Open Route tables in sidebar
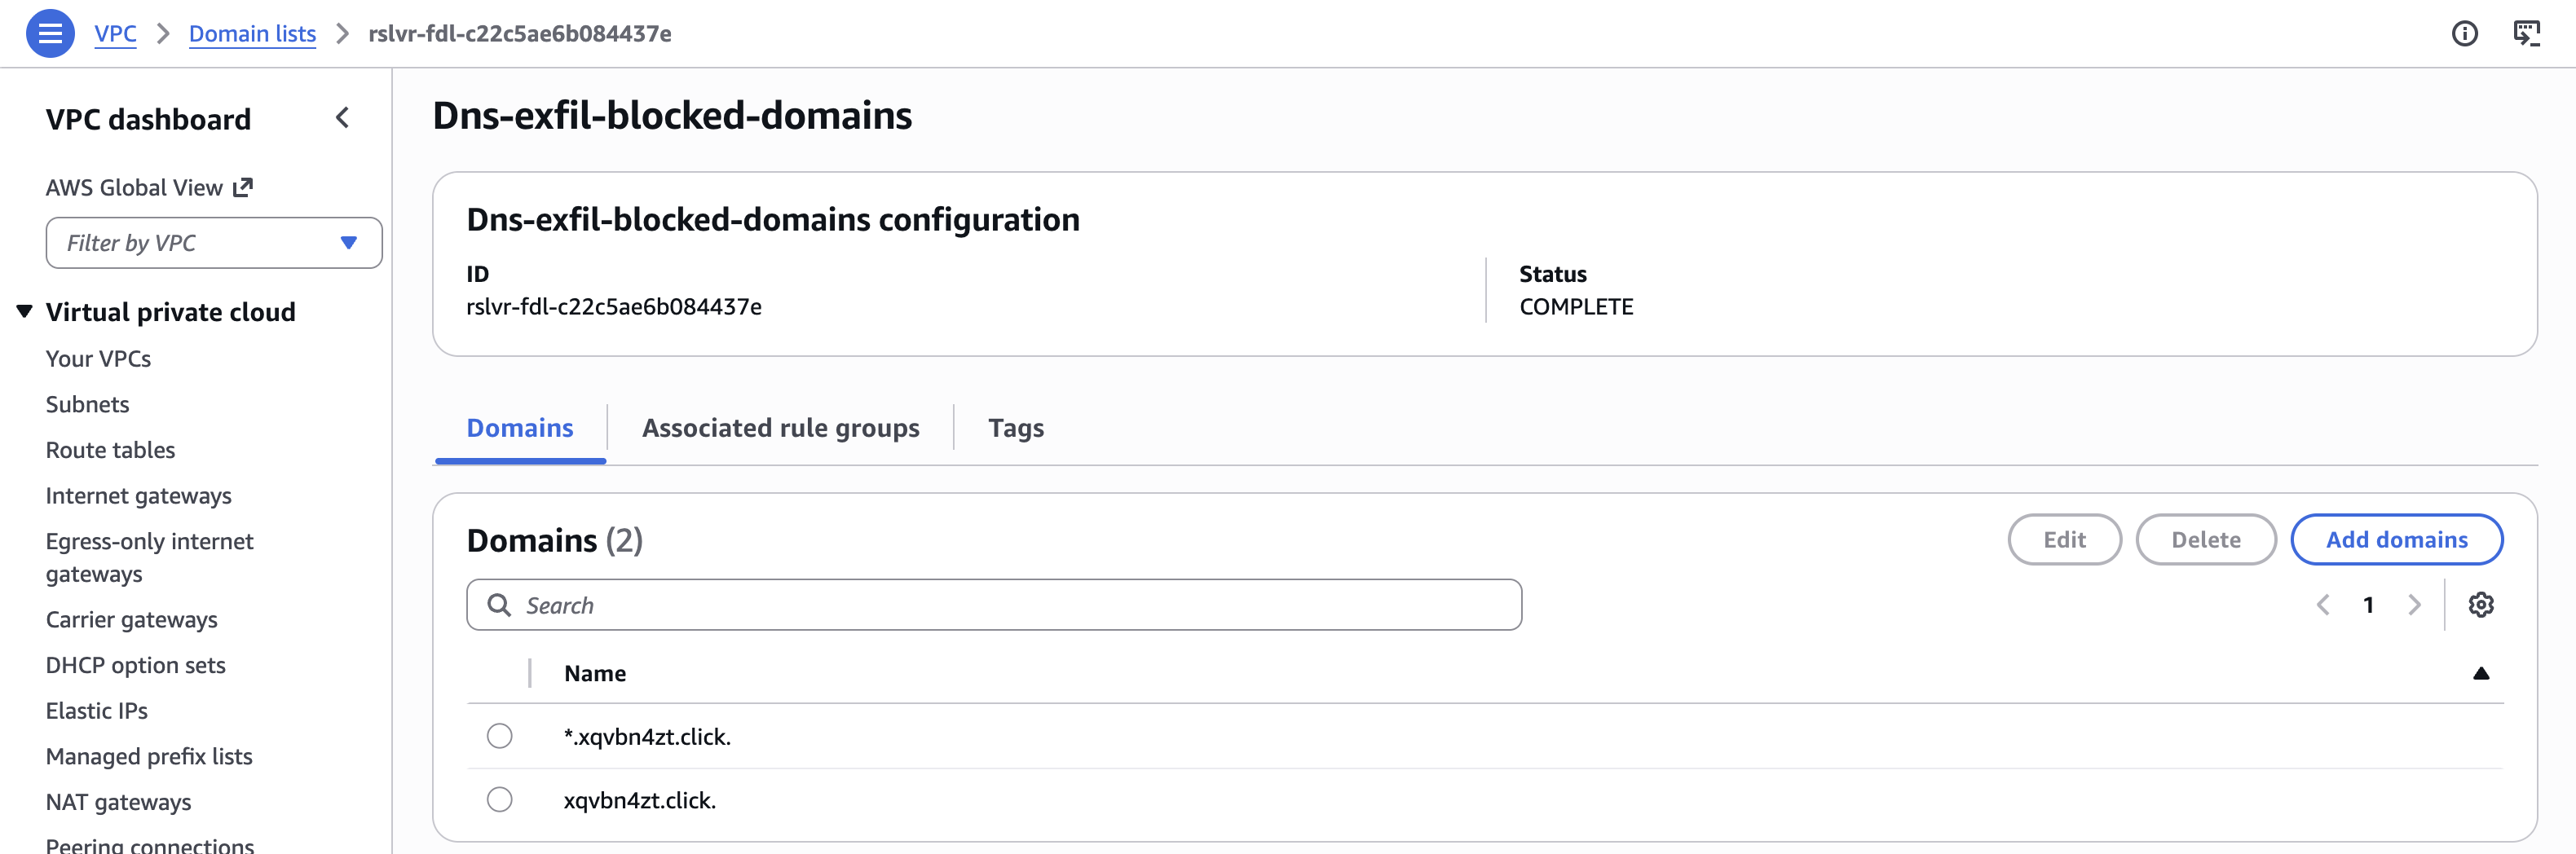2576x854 pixels. point(110,450)
